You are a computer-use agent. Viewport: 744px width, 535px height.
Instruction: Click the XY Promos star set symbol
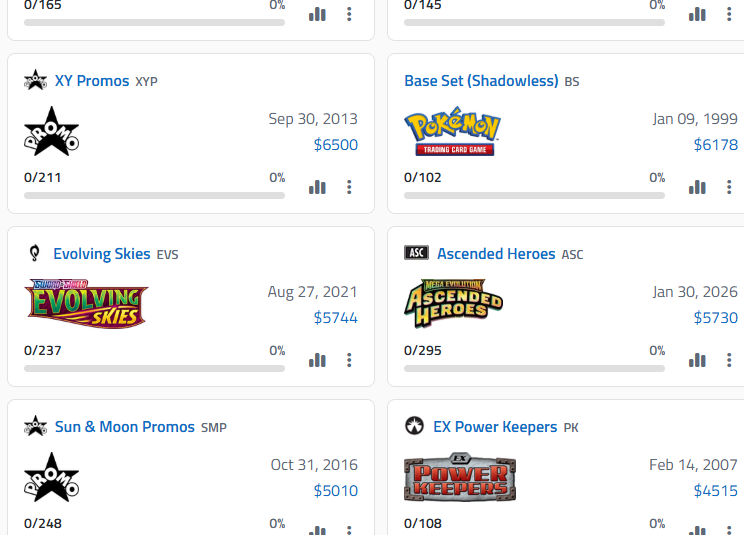[x=35, y=81]
